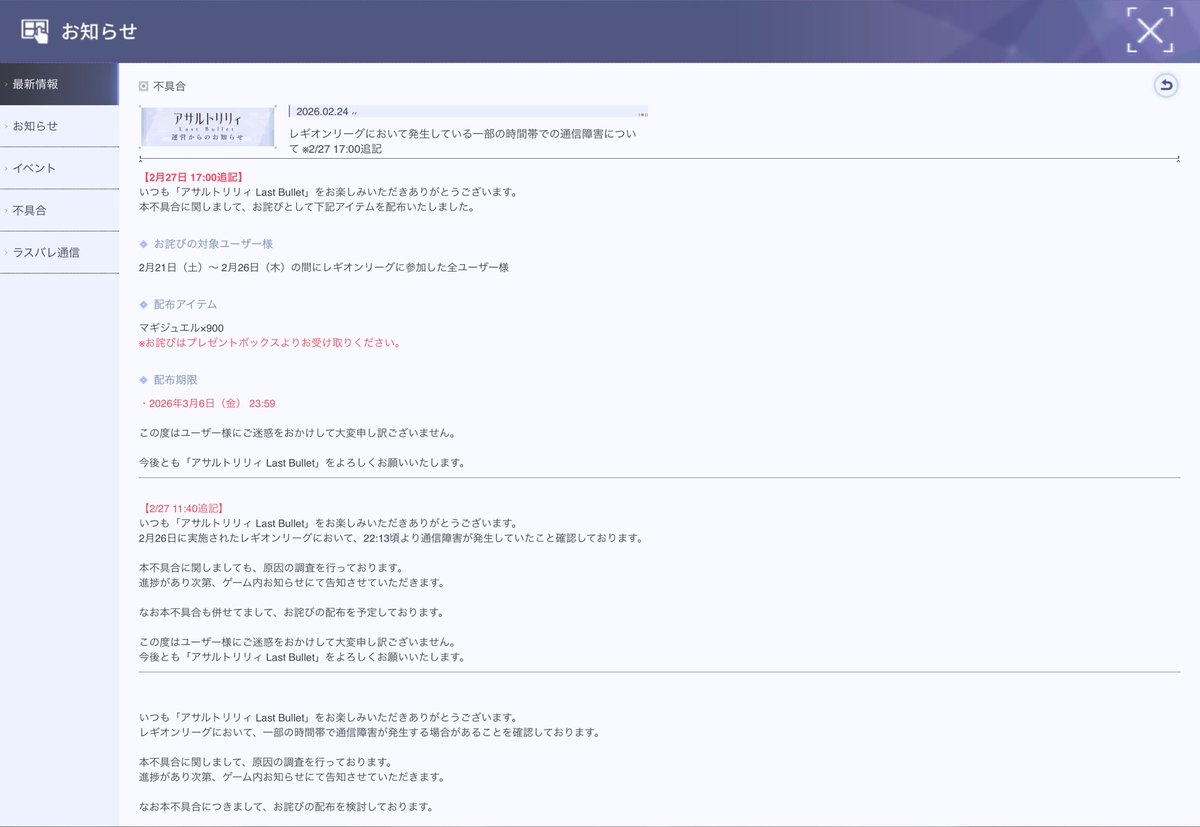This screenshot has width=1200, height=827.
Task: Click the red プレゼントボックス note
Action: point(270,343)
